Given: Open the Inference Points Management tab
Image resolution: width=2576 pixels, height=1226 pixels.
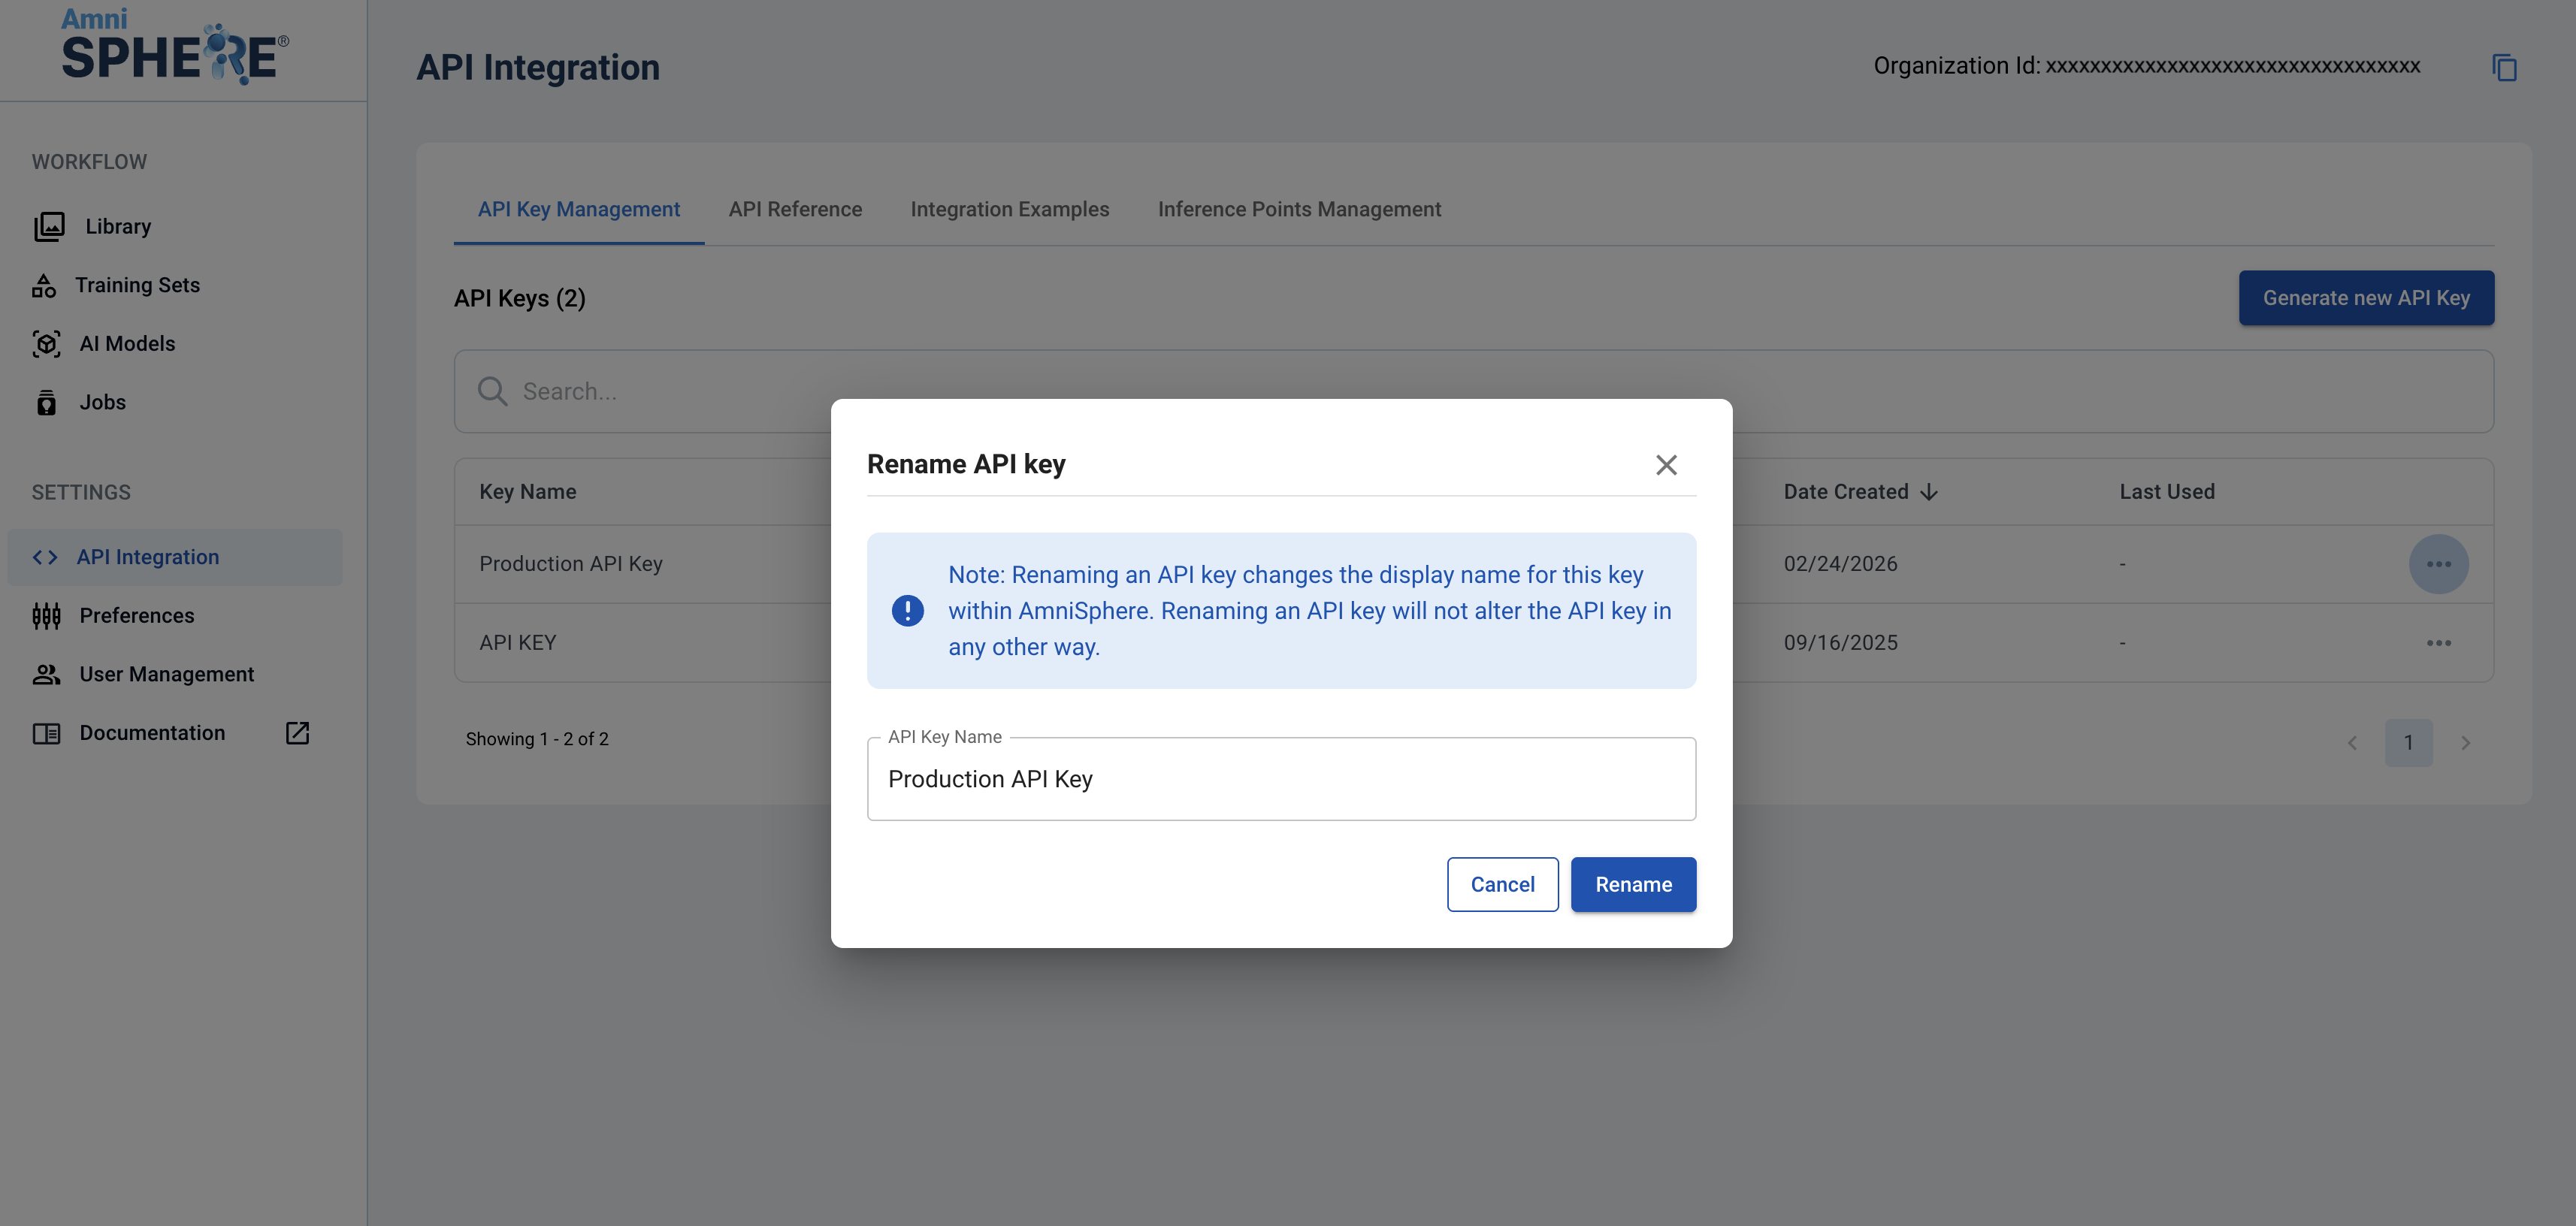Looking at the screenshot, I should tap(1298, 209).
